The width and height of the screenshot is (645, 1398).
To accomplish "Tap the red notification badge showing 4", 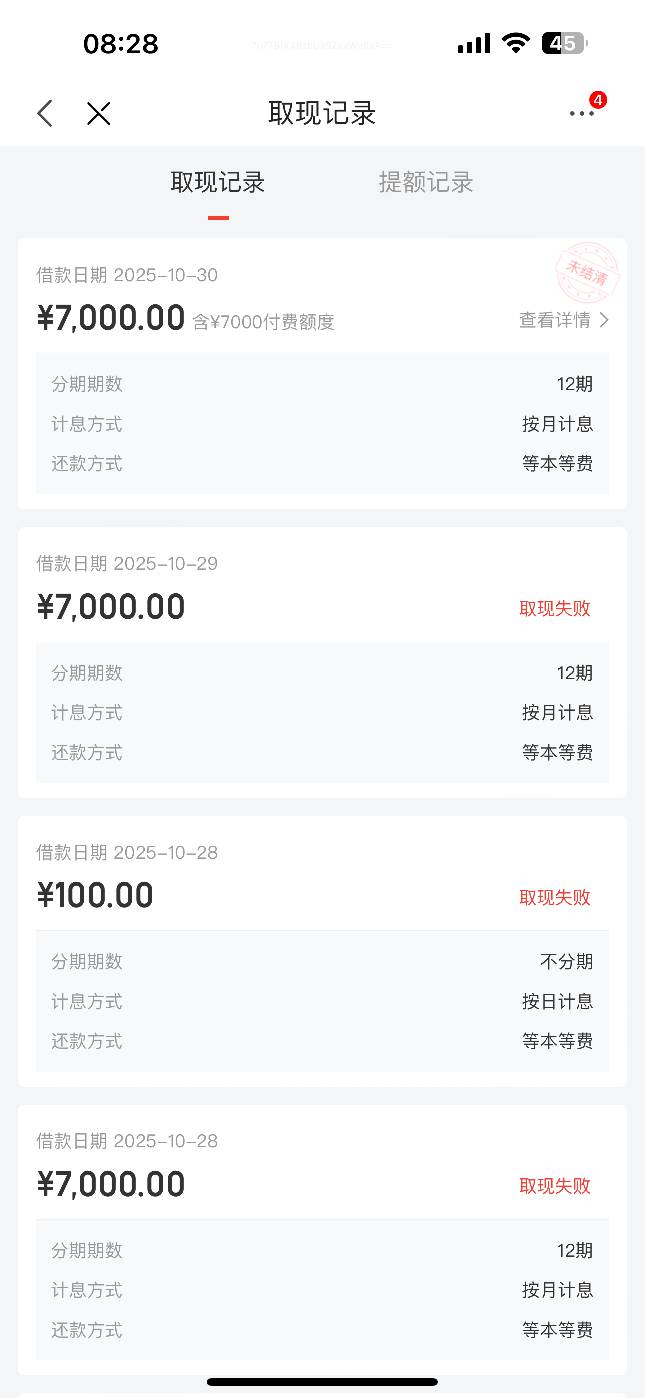I will (x=598, y=100).
